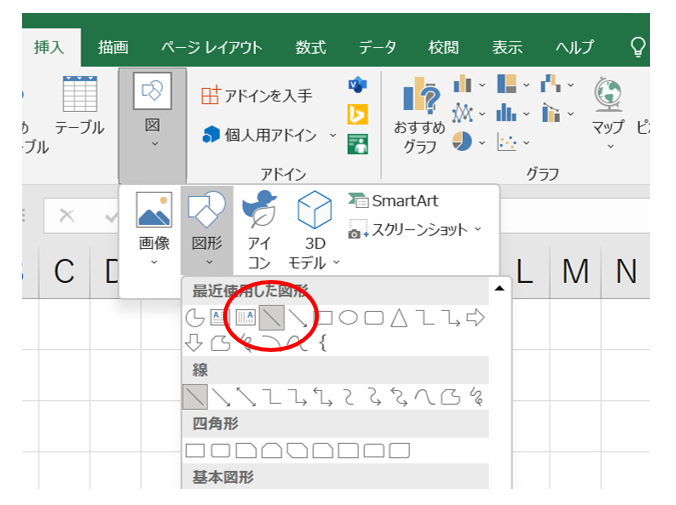Select the horizontal text box in recent shapes
This screenshot has height=505, width=676.
[220, 318]
